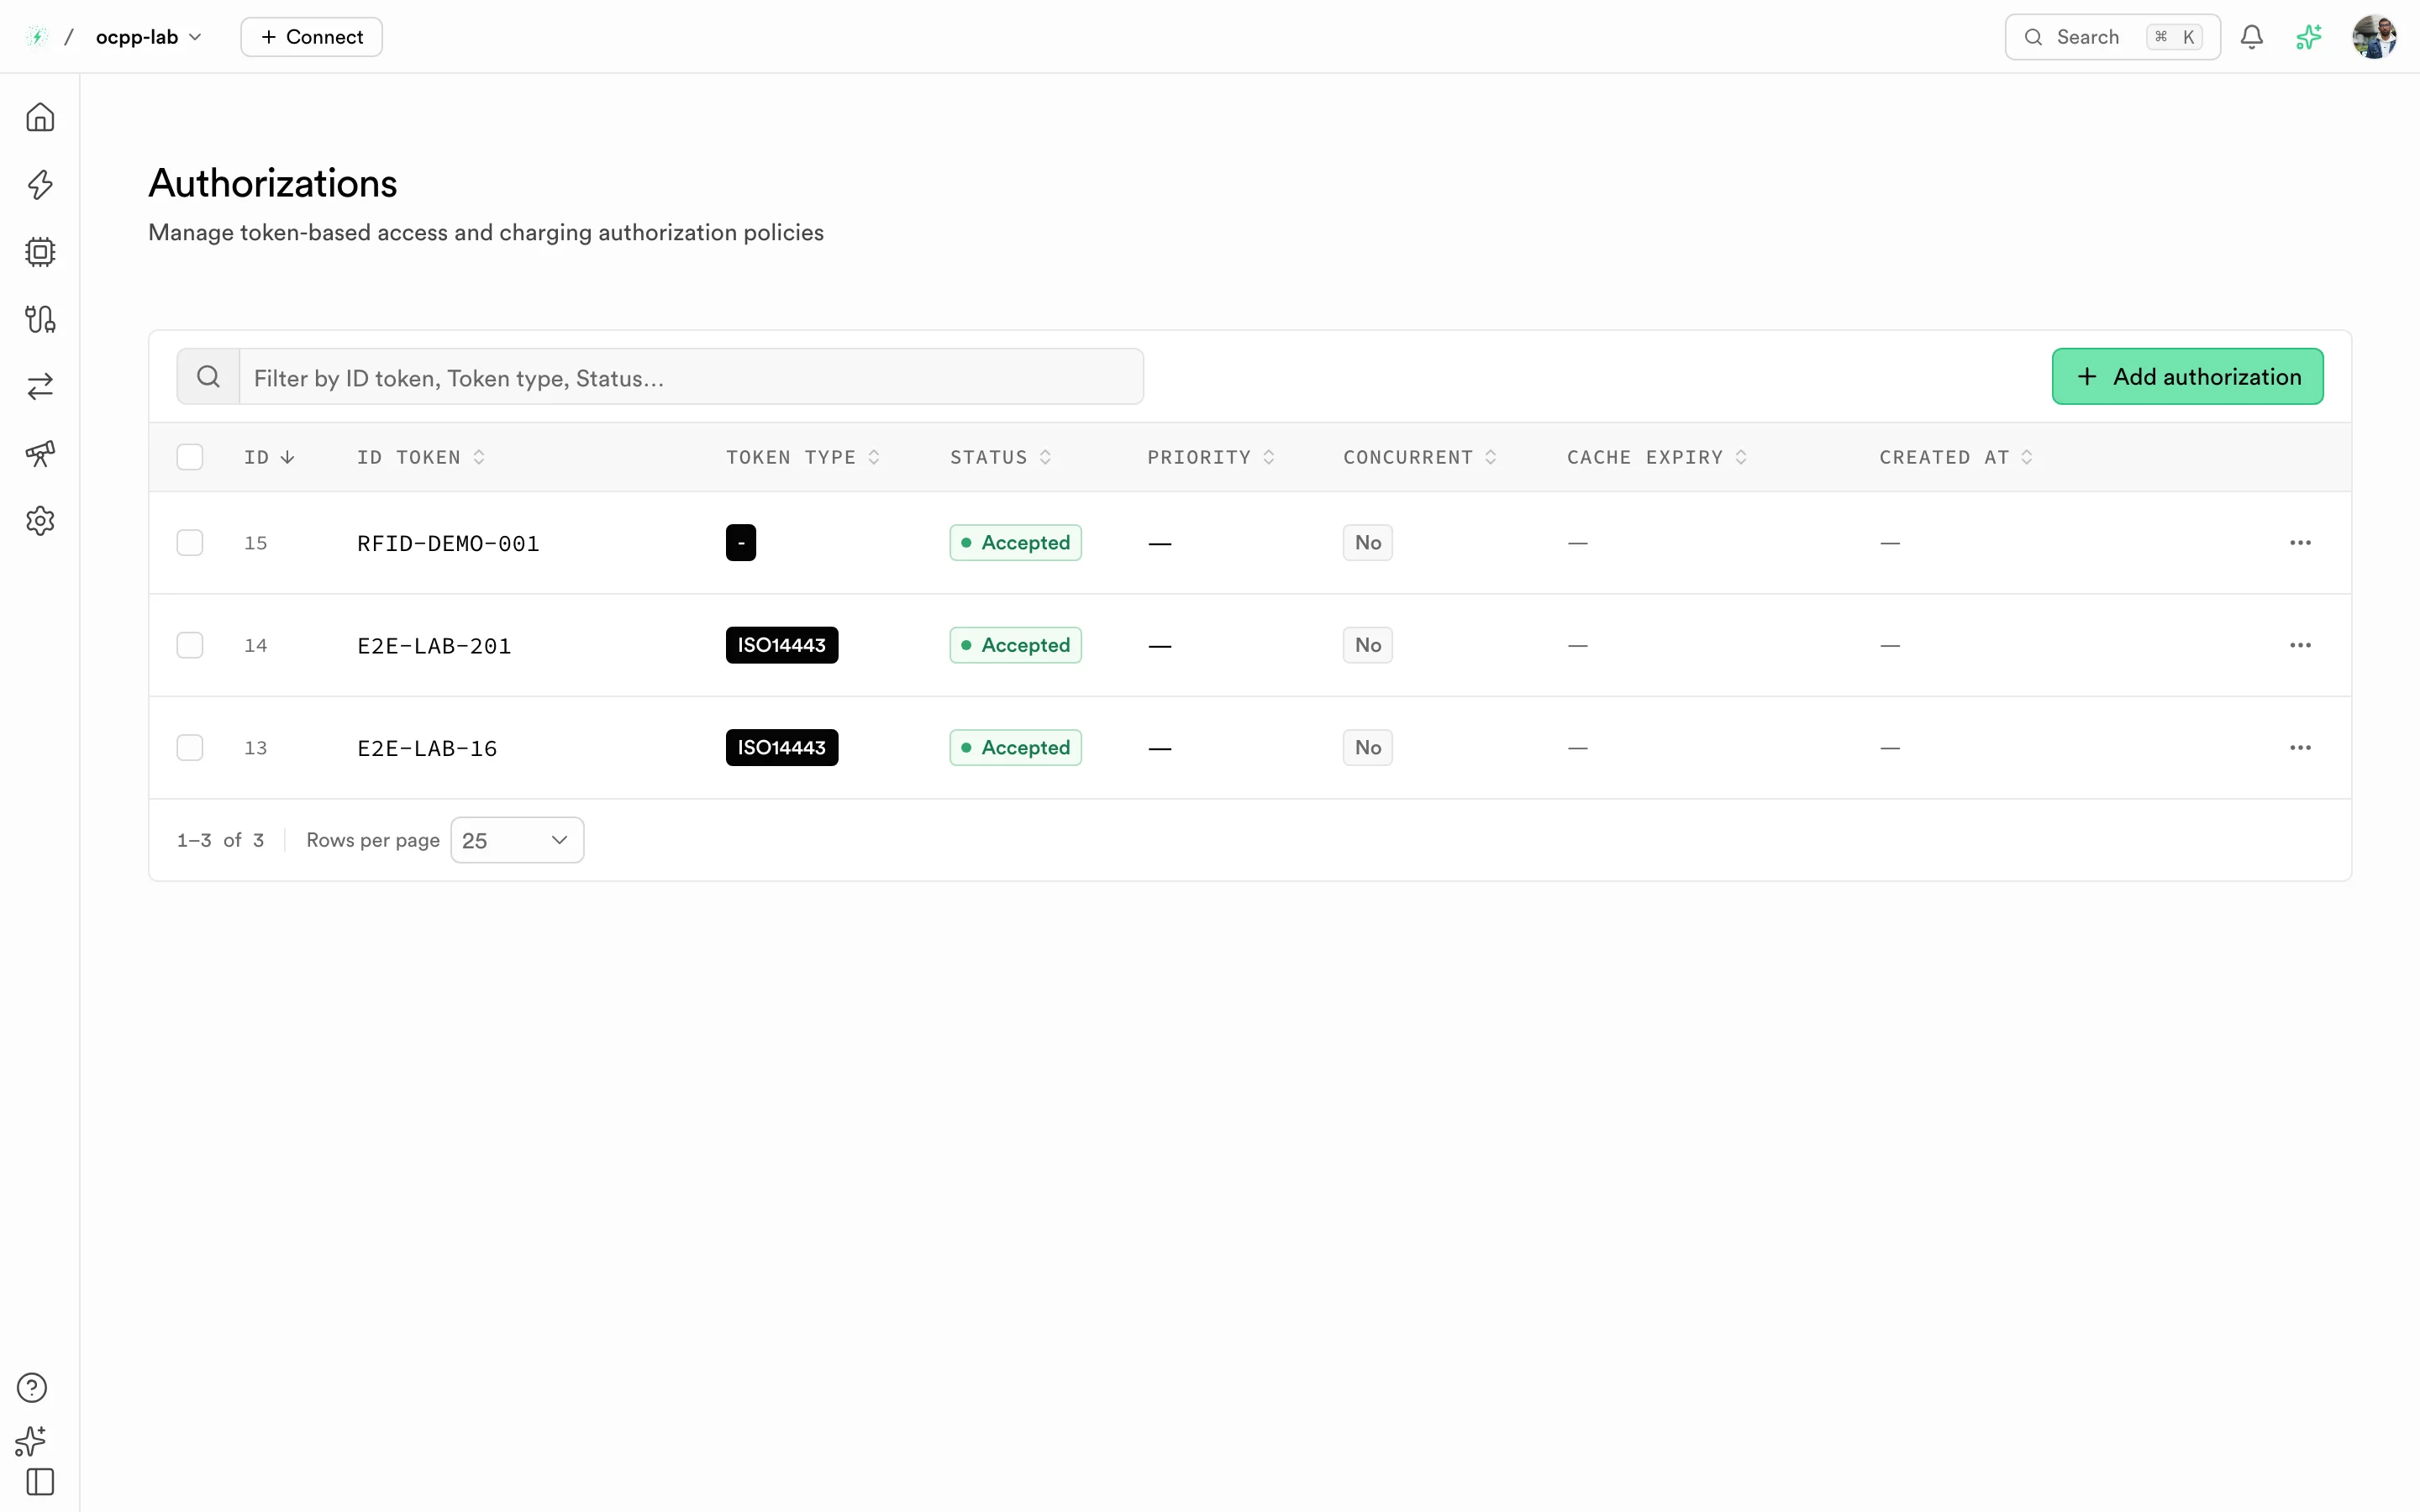Open the chip/processor sidebar icon
Viewport: 2420px width, 1512px height.
[40, 251]
